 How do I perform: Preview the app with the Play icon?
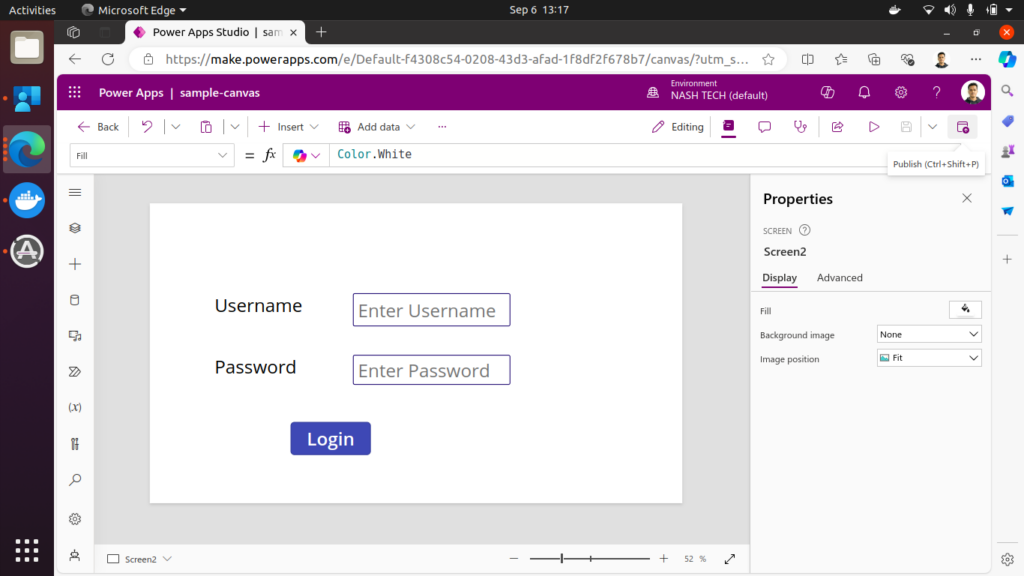873,127
